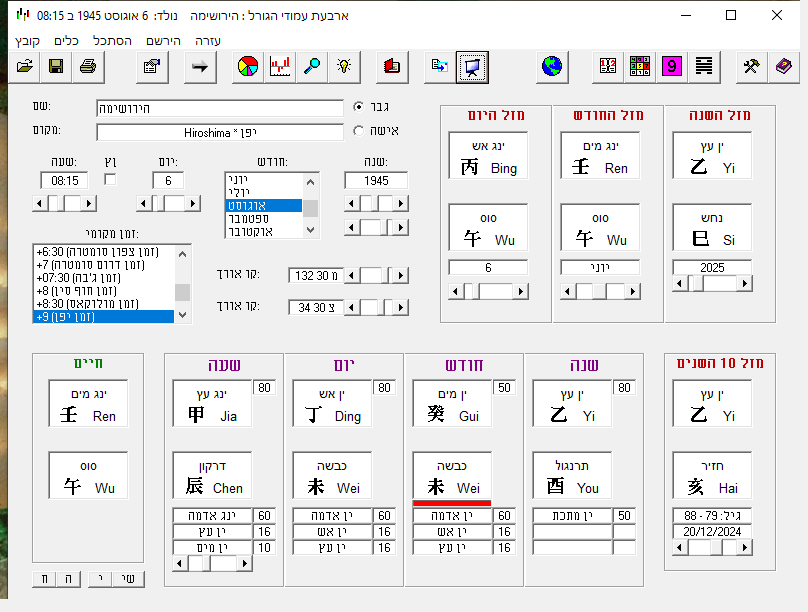Image resolution: width=808 pixels, height=612 pixels.
Task: Toggle the קיץ daylight saving checkbox
Action: click(x=110, y=179)
